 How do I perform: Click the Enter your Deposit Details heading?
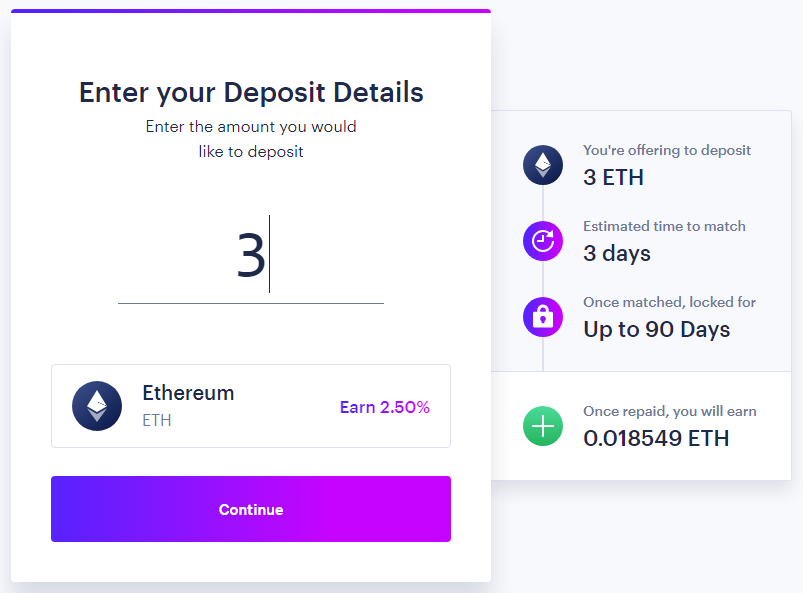pos(251,93)
